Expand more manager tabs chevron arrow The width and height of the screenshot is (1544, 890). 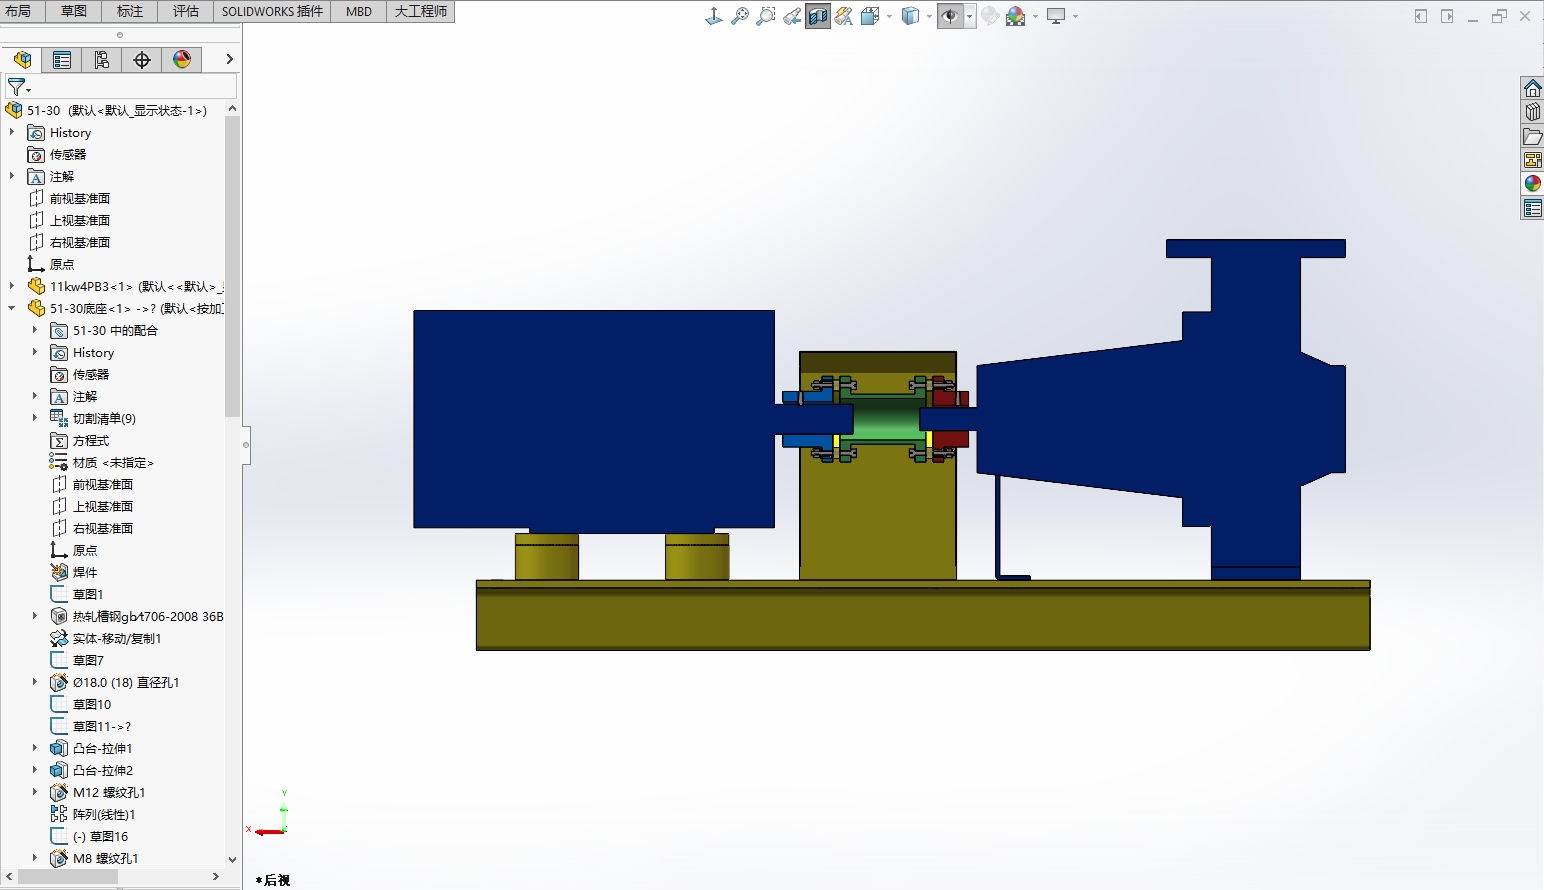pos(229,60)
